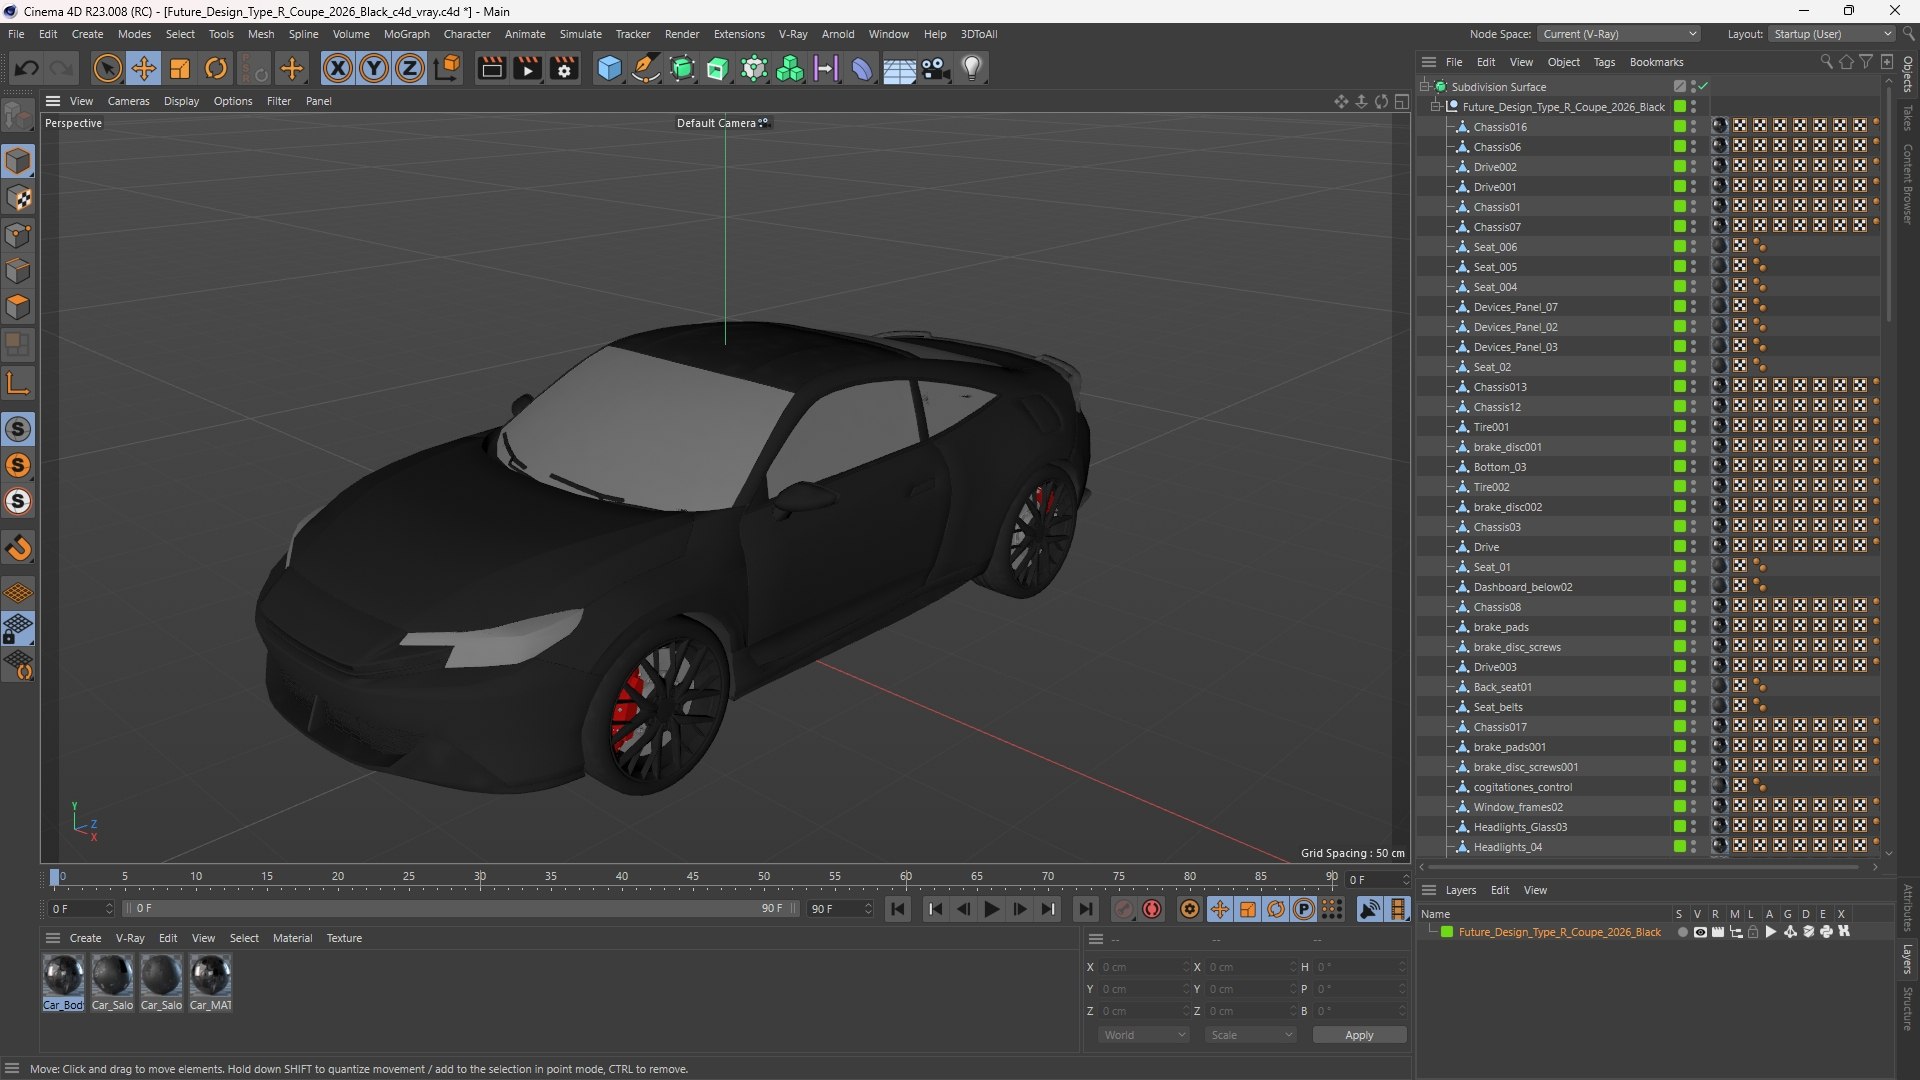The height and width of the screenshot is (1080, 1920).
Task: Click Make Editable icon
Action: click(18, 116)
